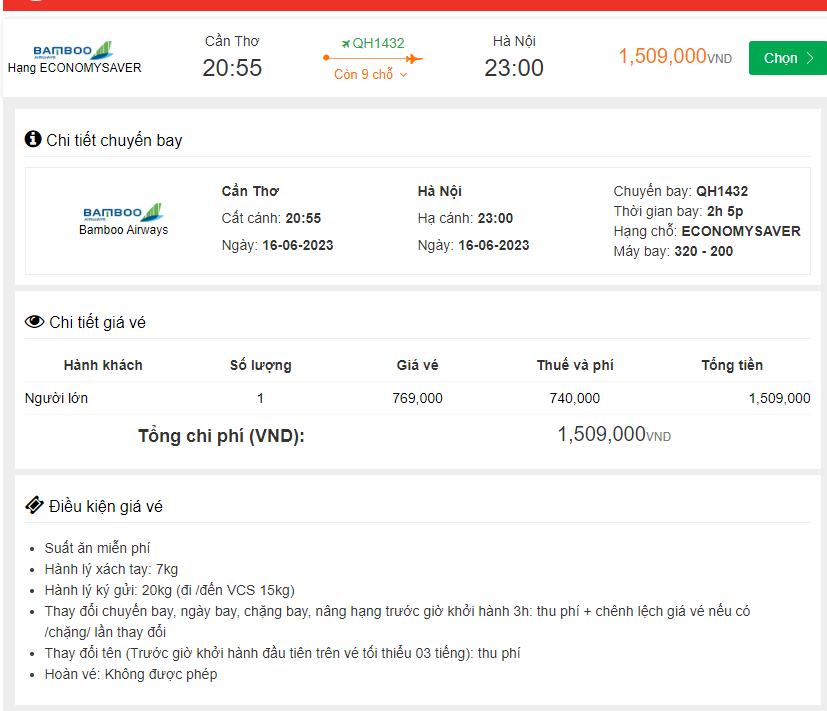Viewport: 827px width, 711px height.
Task: Click the chevron next to Còn 9 chỗ
Action: point(404,75)
